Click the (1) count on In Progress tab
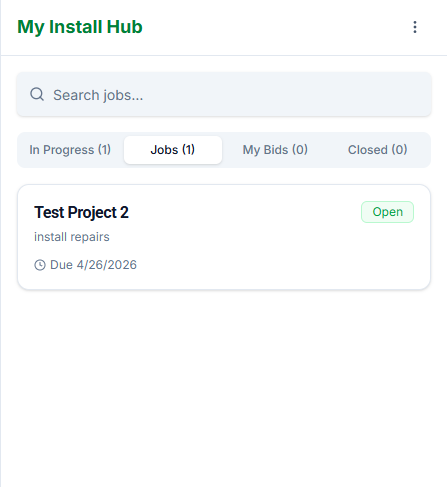This screenshot has width=447, height=487. [x=104, y=150]
